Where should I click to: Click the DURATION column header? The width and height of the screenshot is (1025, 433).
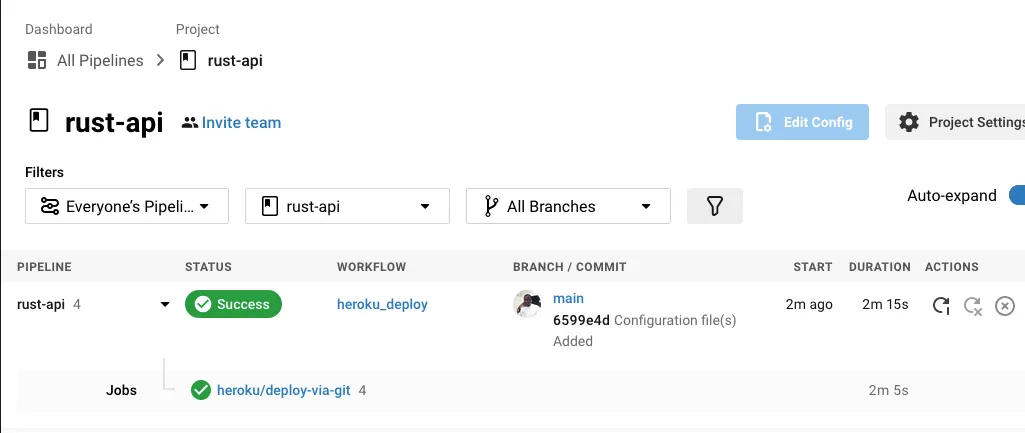point(880,267)
